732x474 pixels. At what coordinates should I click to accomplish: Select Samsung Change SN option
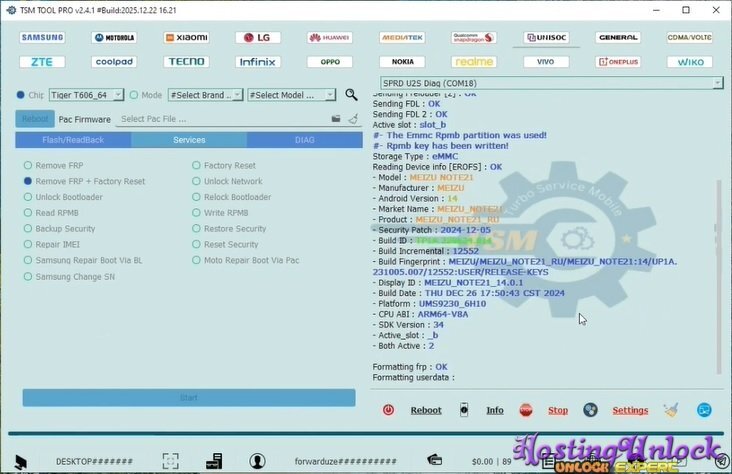coord(70,277)
